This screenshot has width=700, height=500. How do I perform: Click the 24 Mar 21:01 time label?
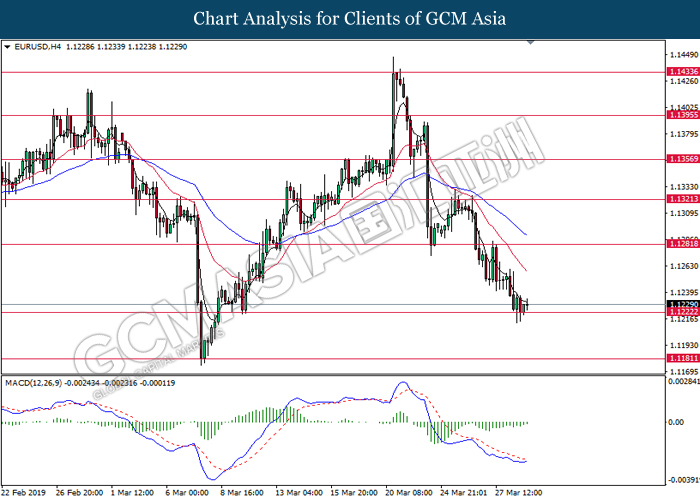coord(463,493)
